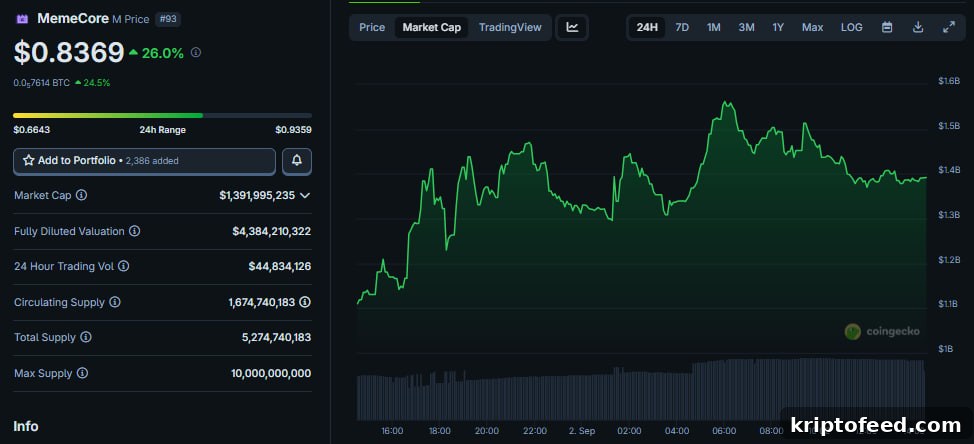Open Fully Diluted Valuation info icon

[134, 231]
